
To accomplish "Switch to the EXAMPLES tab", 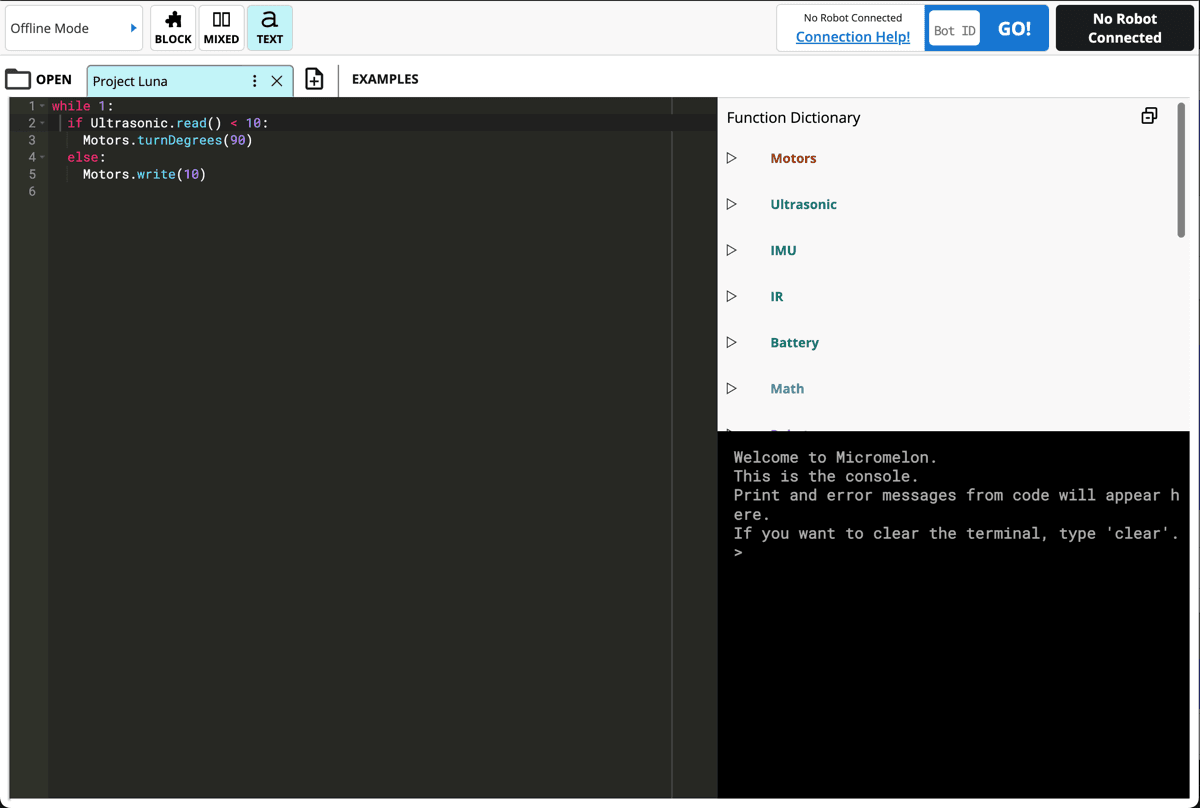I will [x=384, y=78].
